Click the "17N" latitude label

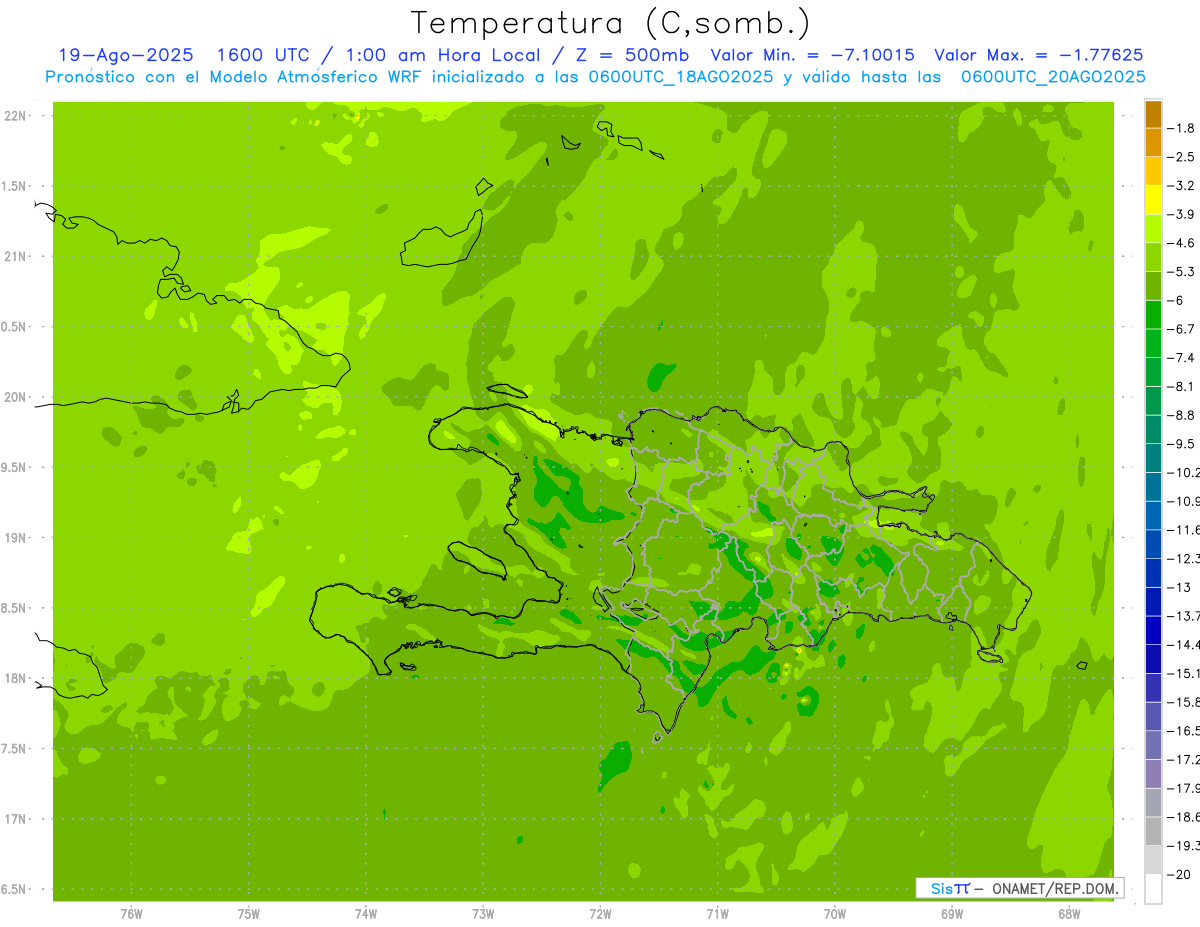[x=14, y=819]
